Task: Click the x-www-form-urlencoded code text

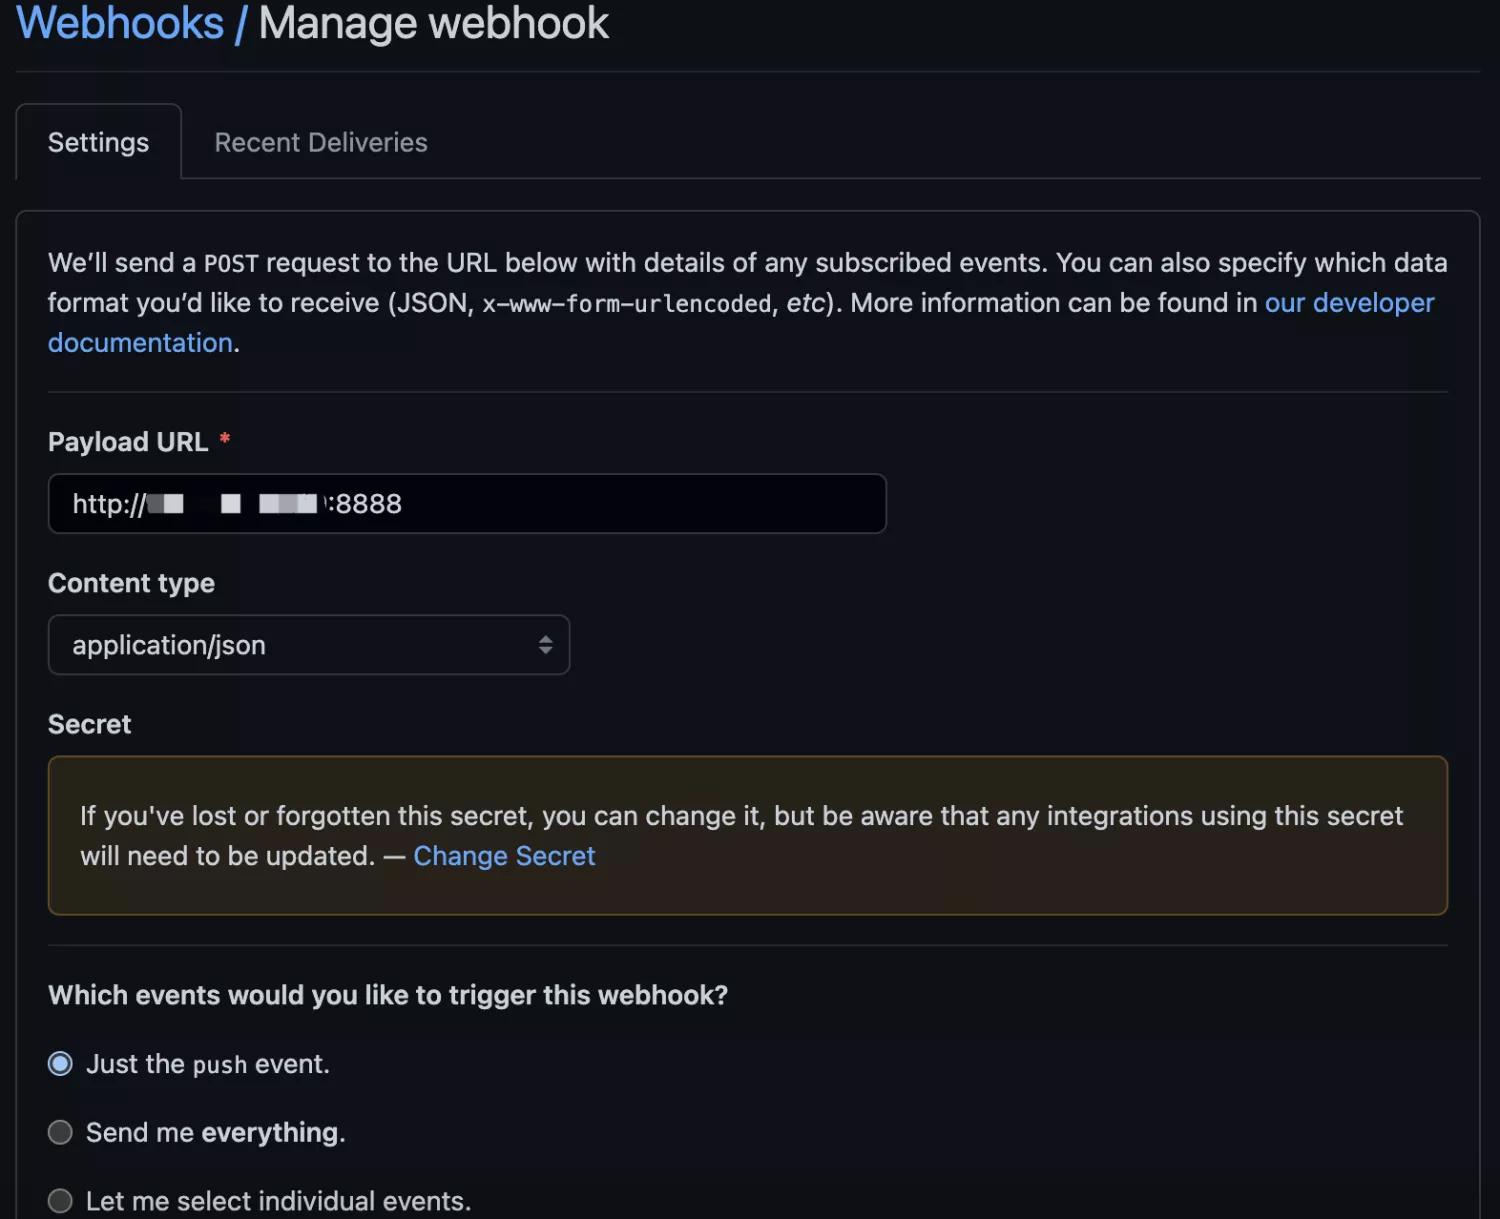Action: [626, 304]
